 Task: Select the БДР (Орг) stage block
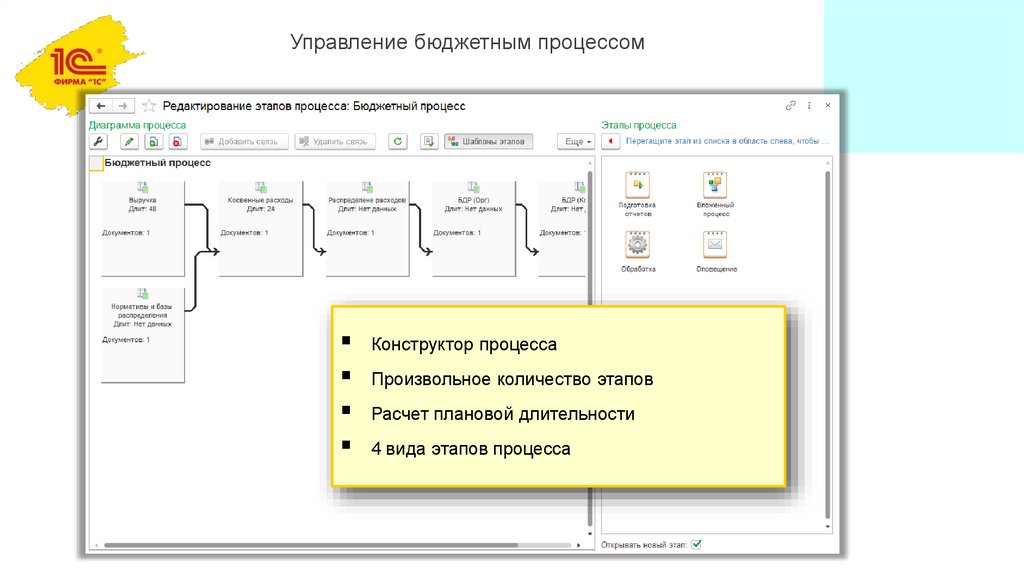pyautogui.click(x=473, y=229)
